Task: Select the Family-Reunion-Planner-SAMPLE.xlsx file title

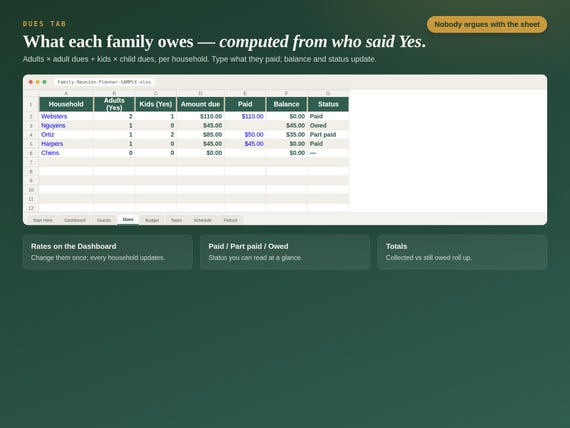Action: pos(104,82)
